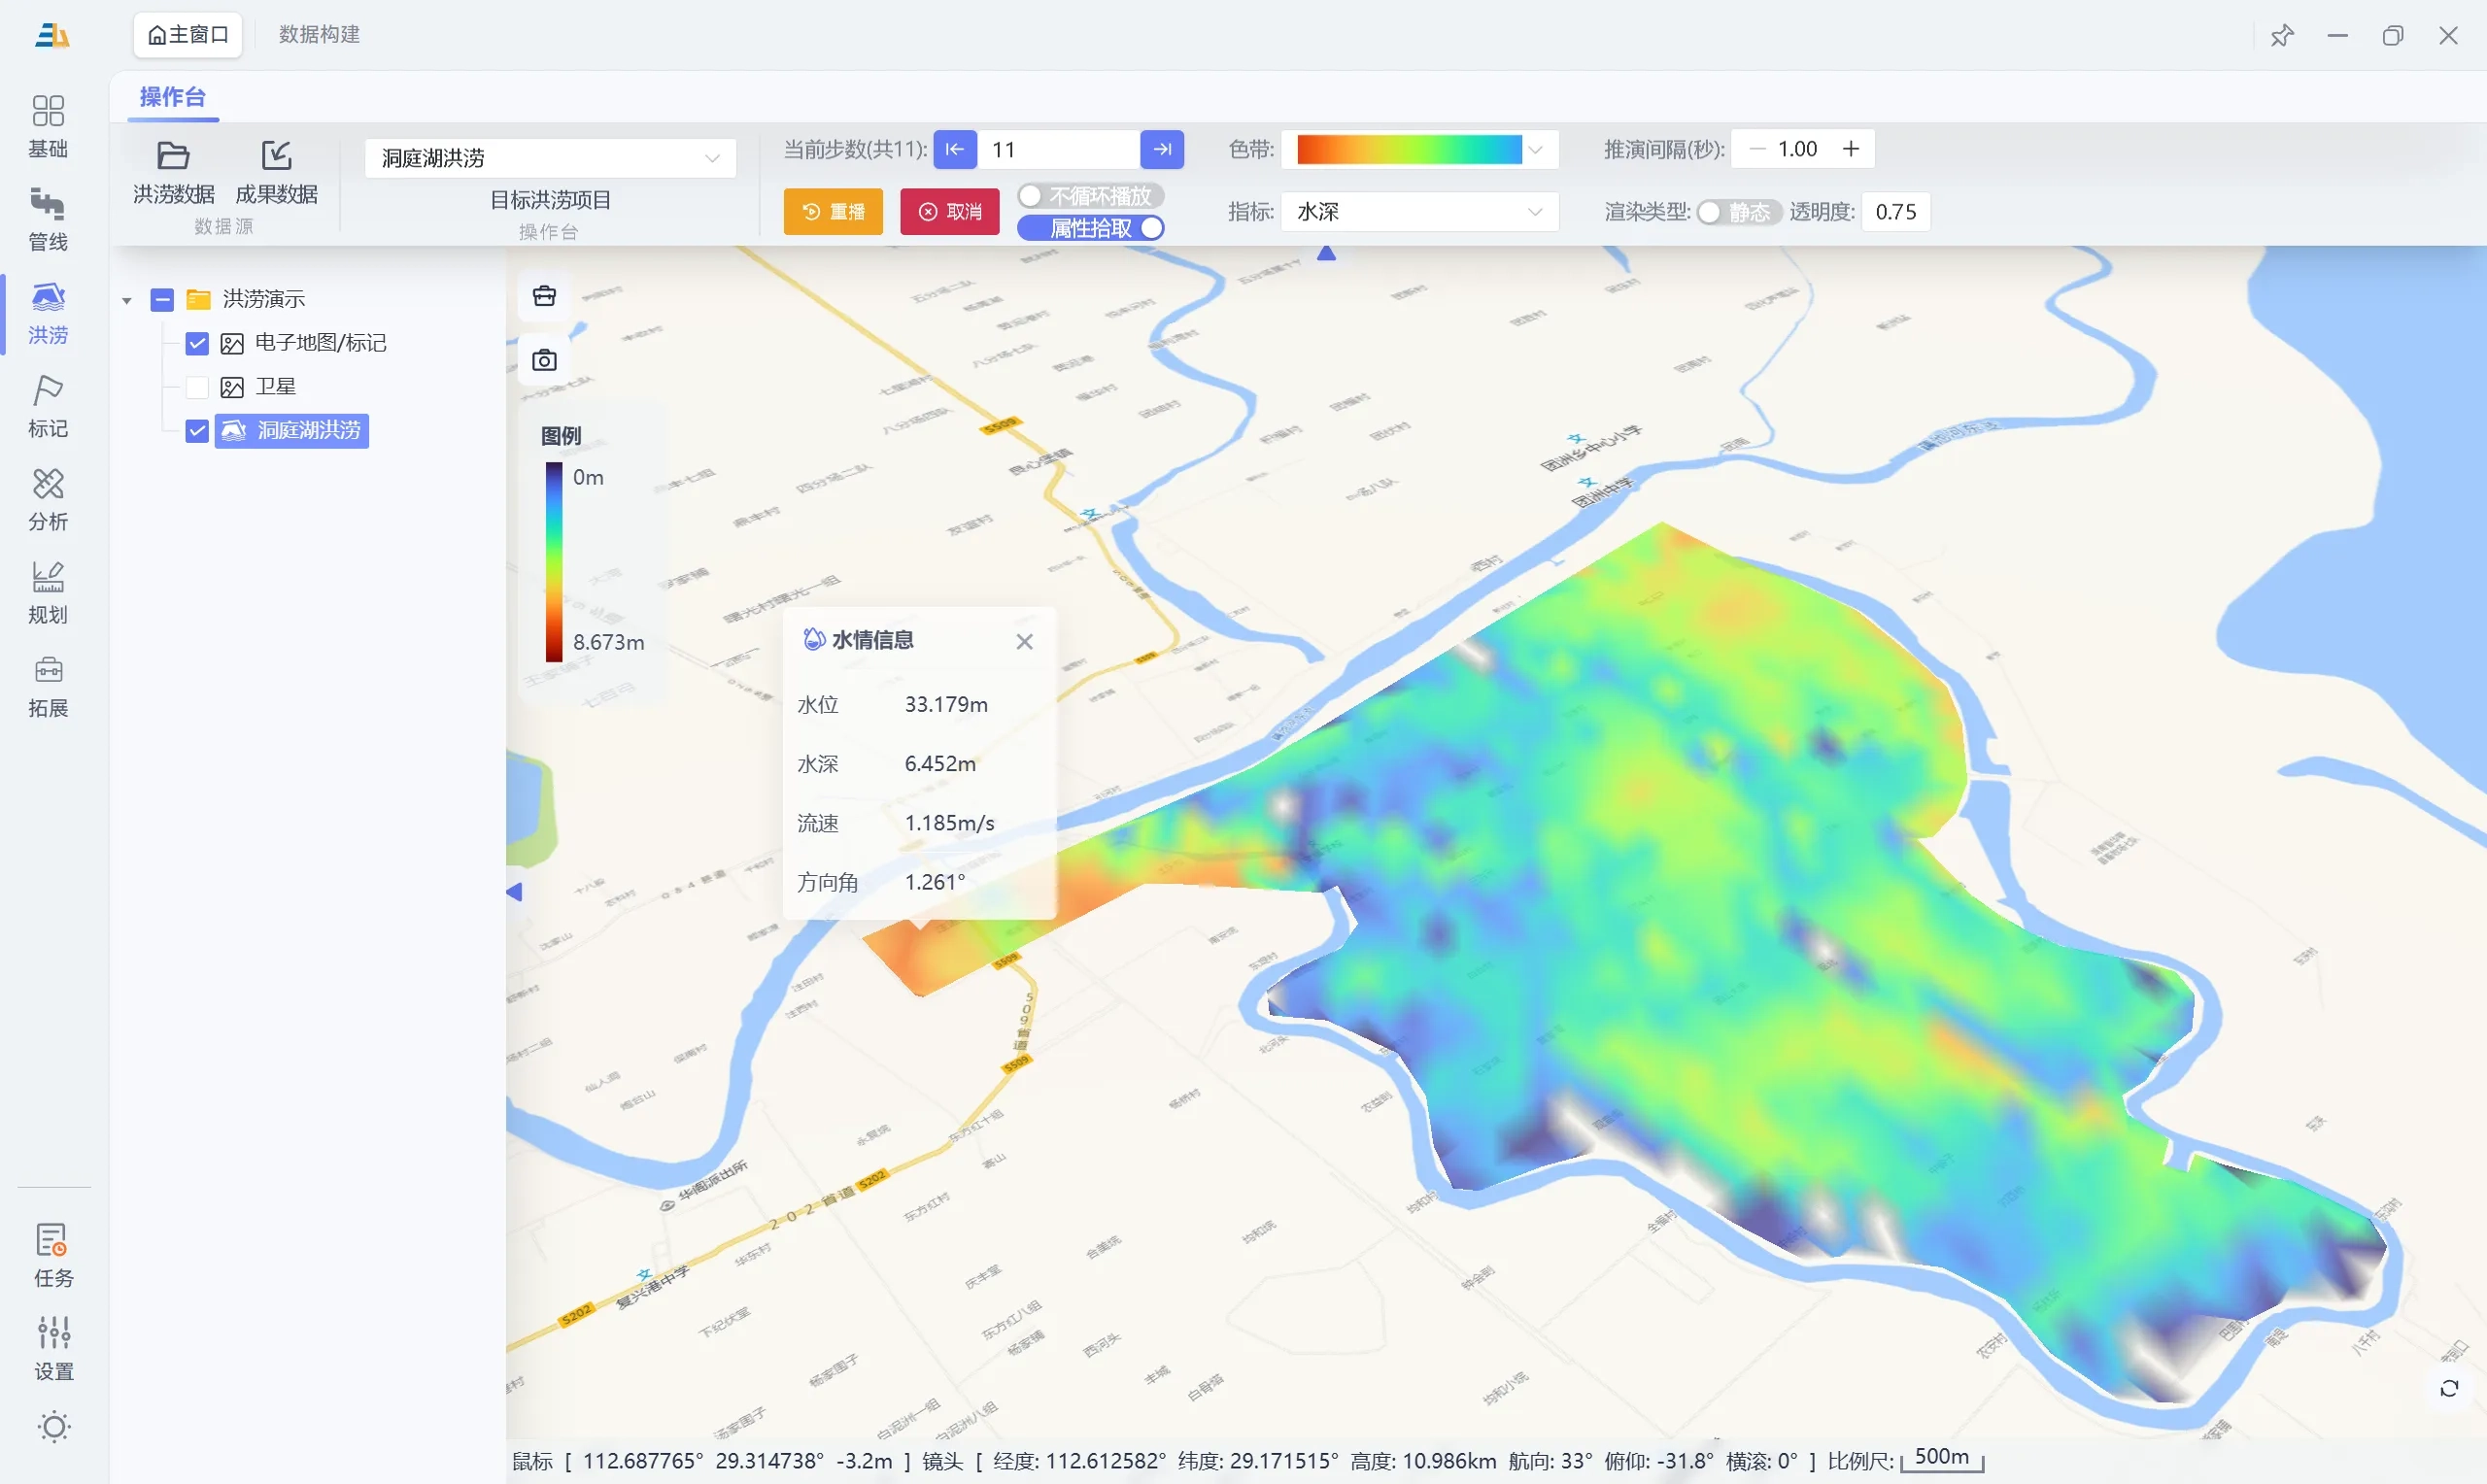Switch to the 数据构建 tab
This screenshot has width=2487, height=1484.
coord(319,35)
